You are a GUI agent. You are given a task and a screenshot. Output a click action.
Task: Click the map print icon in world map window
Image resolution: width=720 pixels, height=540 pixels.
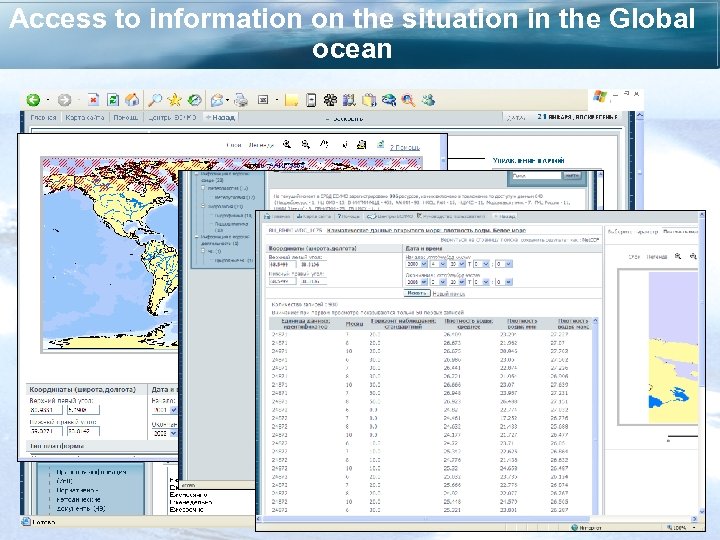point(362,145)
